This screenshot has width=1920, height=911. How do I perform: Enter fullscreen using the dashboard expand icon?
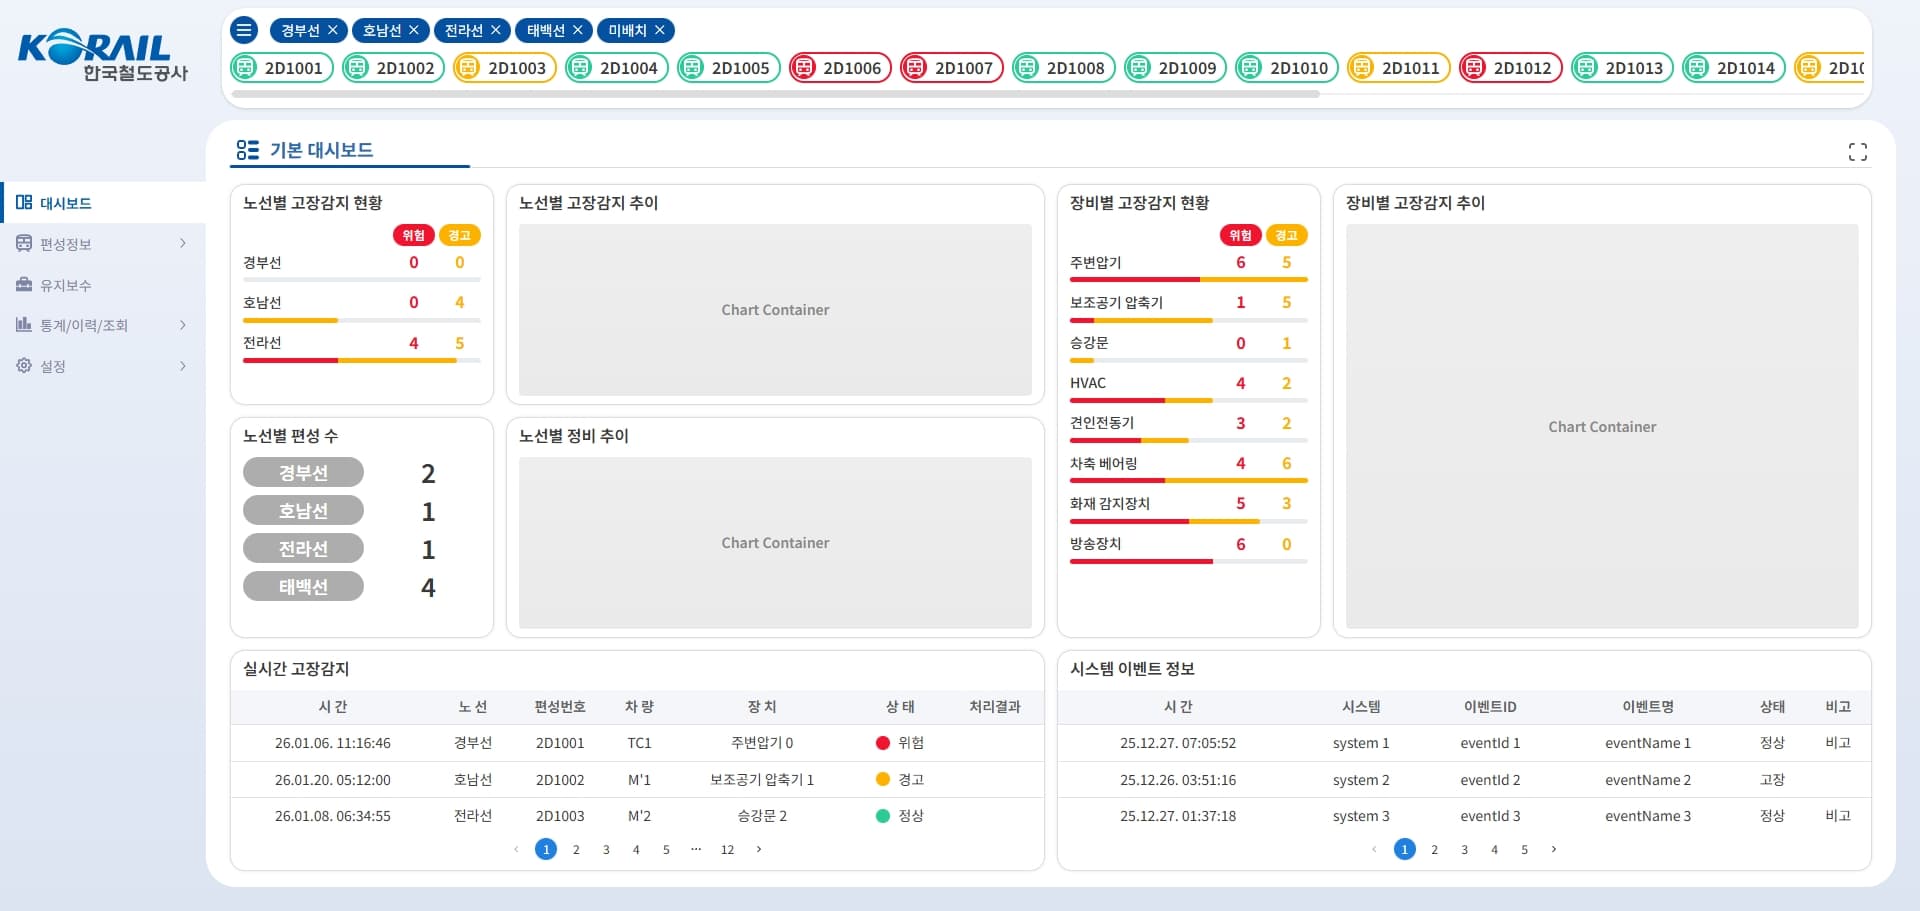tap(1859, 151)
